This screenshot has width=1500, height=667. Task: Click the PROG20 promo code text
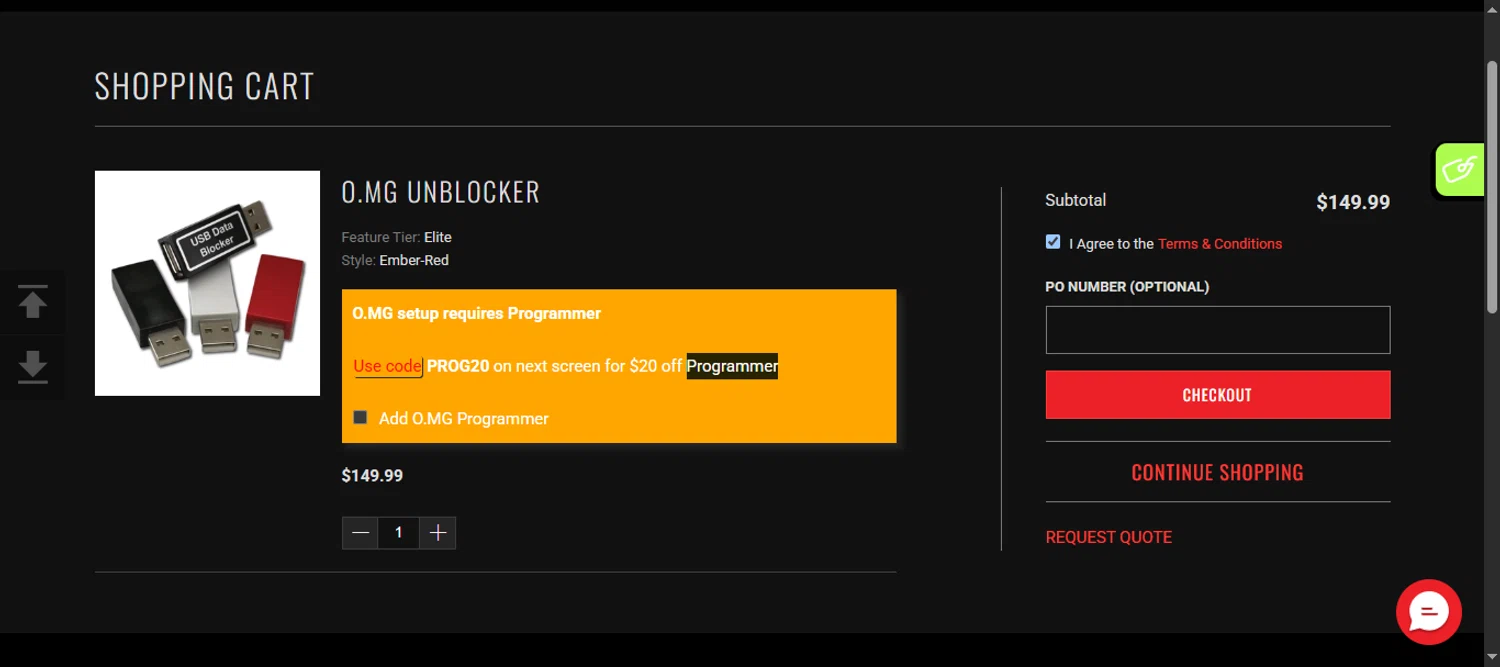point(458,366)
